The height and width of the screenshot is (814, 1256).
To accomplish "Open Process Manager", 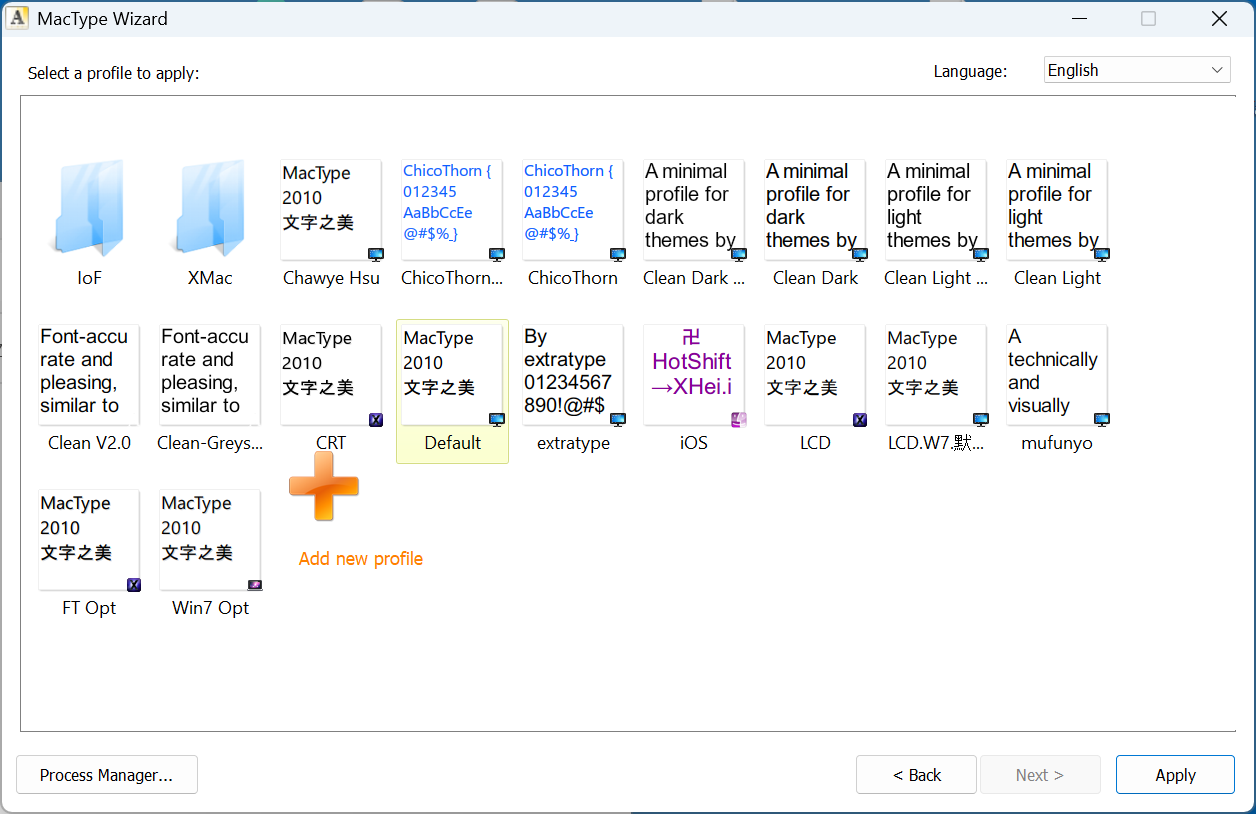I will coord(107,775).
